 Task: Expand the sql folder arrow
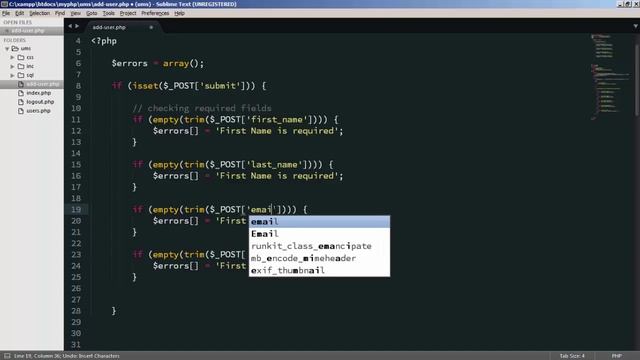pos(12,76)
